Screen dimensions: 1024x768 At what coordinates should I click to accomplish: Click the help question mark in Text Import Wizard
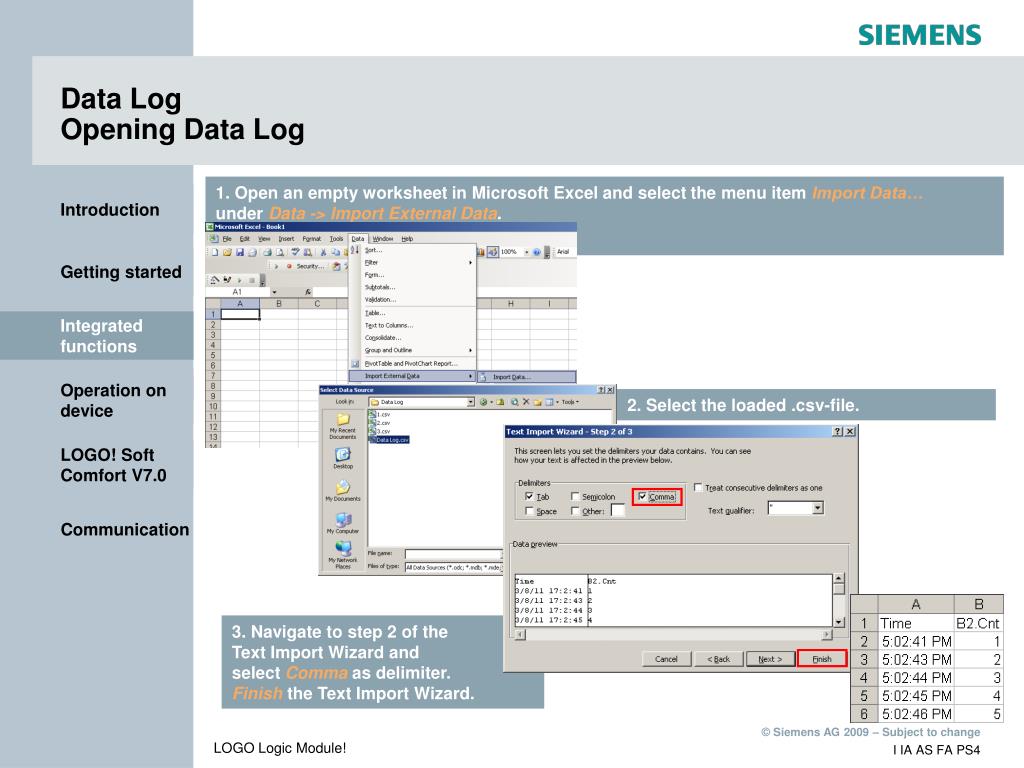[838, 432]
